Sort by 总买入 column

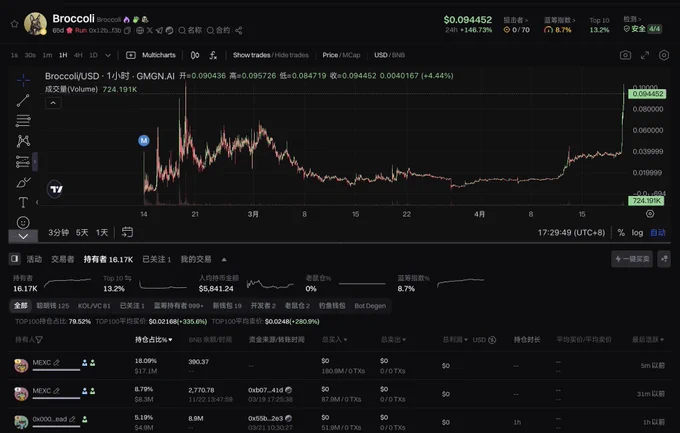click(334, 339)
